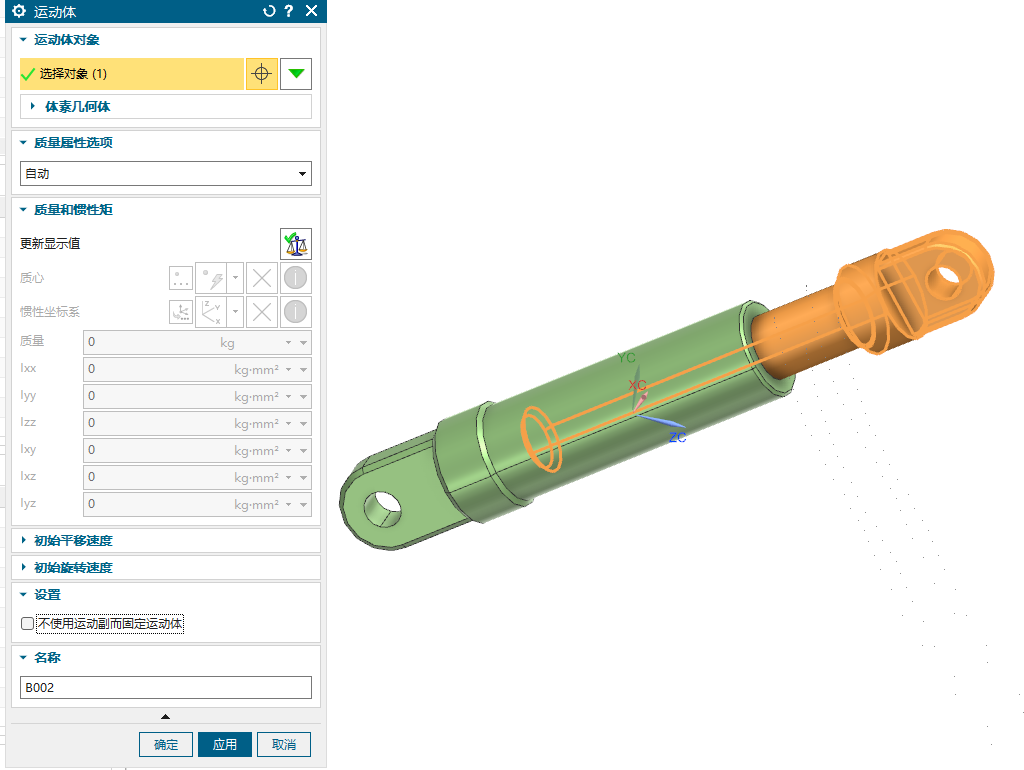Image resolution: width=1024 pixels, height=770 pixels.
Task: Click the select object crosshair icon
Action: (x=261, y=74)
